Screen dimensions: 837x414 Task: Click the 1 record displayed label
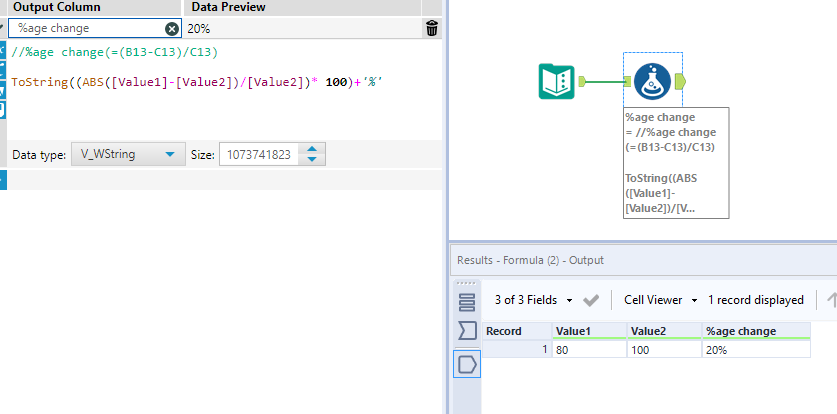756,300
